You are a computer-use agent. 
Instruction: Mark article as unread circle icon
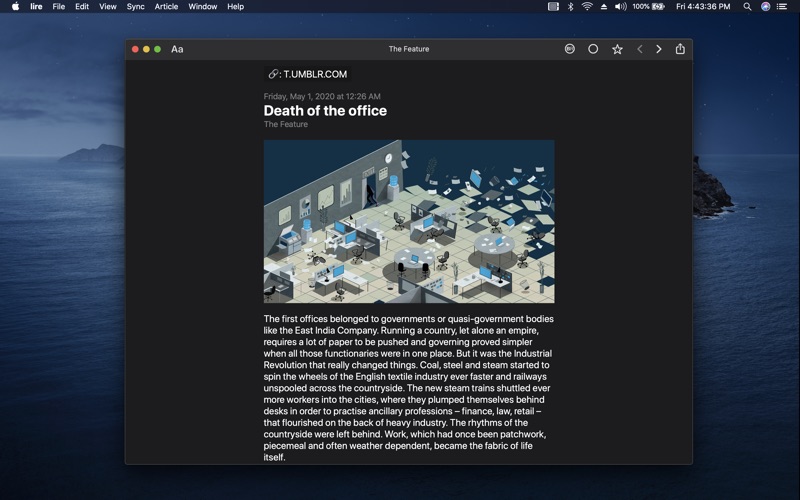click(x=593, y=49)
